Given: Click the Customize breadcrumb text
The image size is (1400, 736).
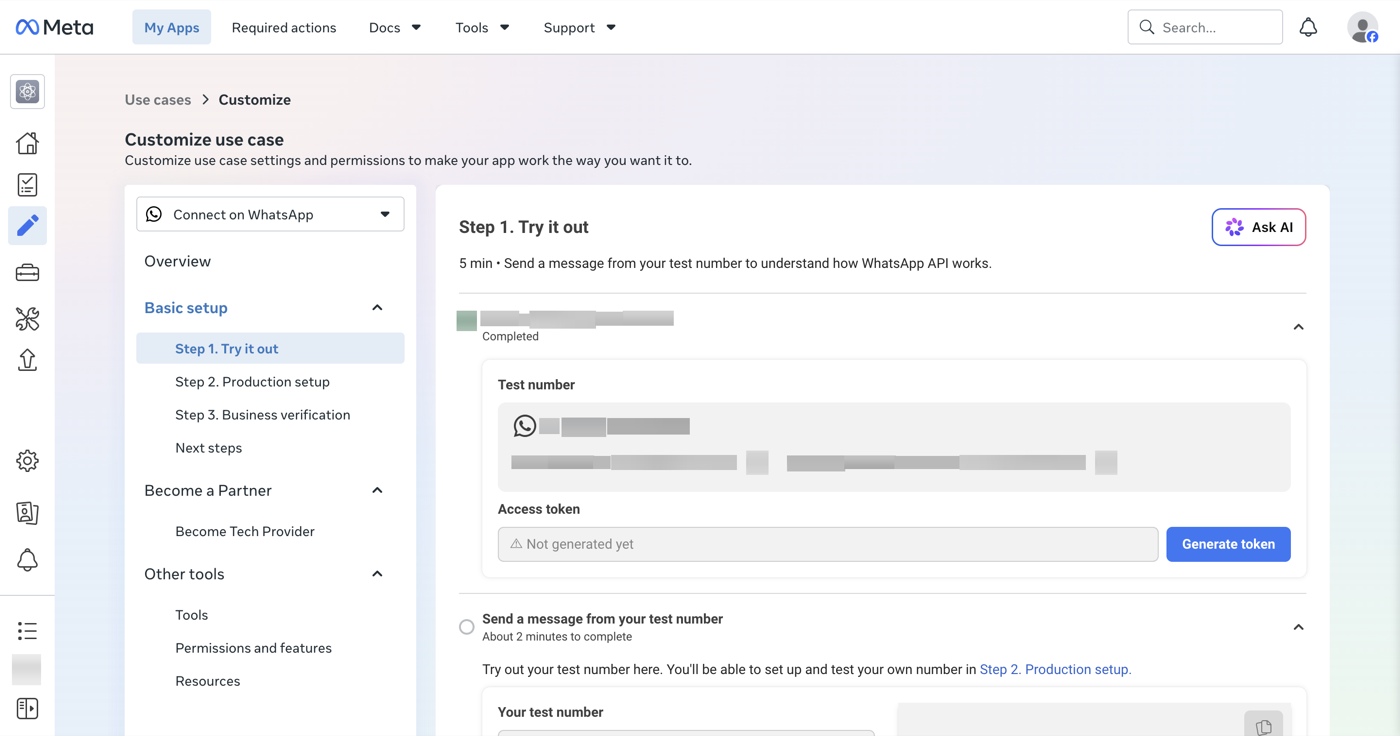Looking at the screenshot, I should 255,100.
